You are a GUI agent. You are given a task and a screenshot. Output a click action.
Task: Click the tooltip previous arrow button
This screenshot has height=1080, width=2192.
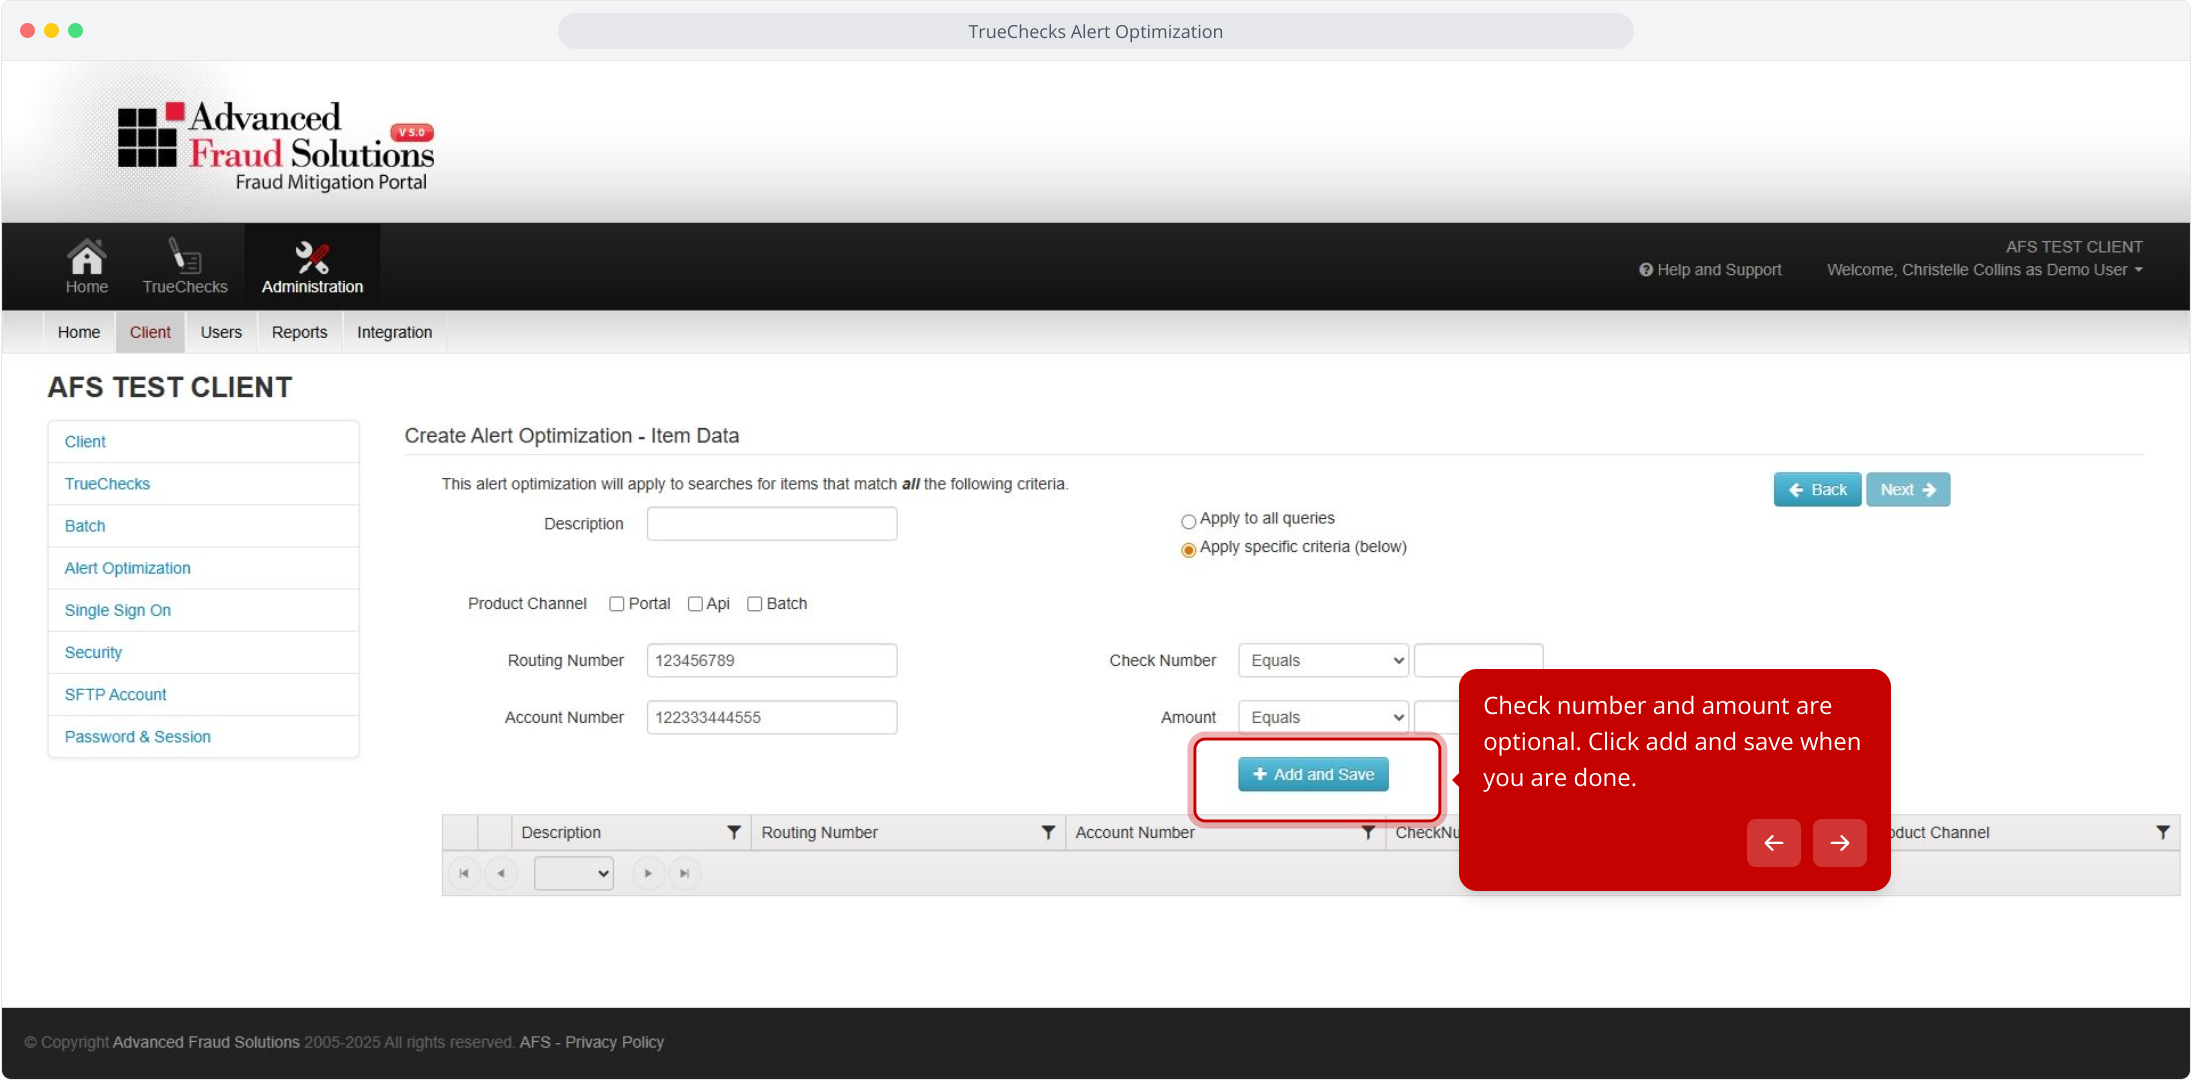[1774, 843]
